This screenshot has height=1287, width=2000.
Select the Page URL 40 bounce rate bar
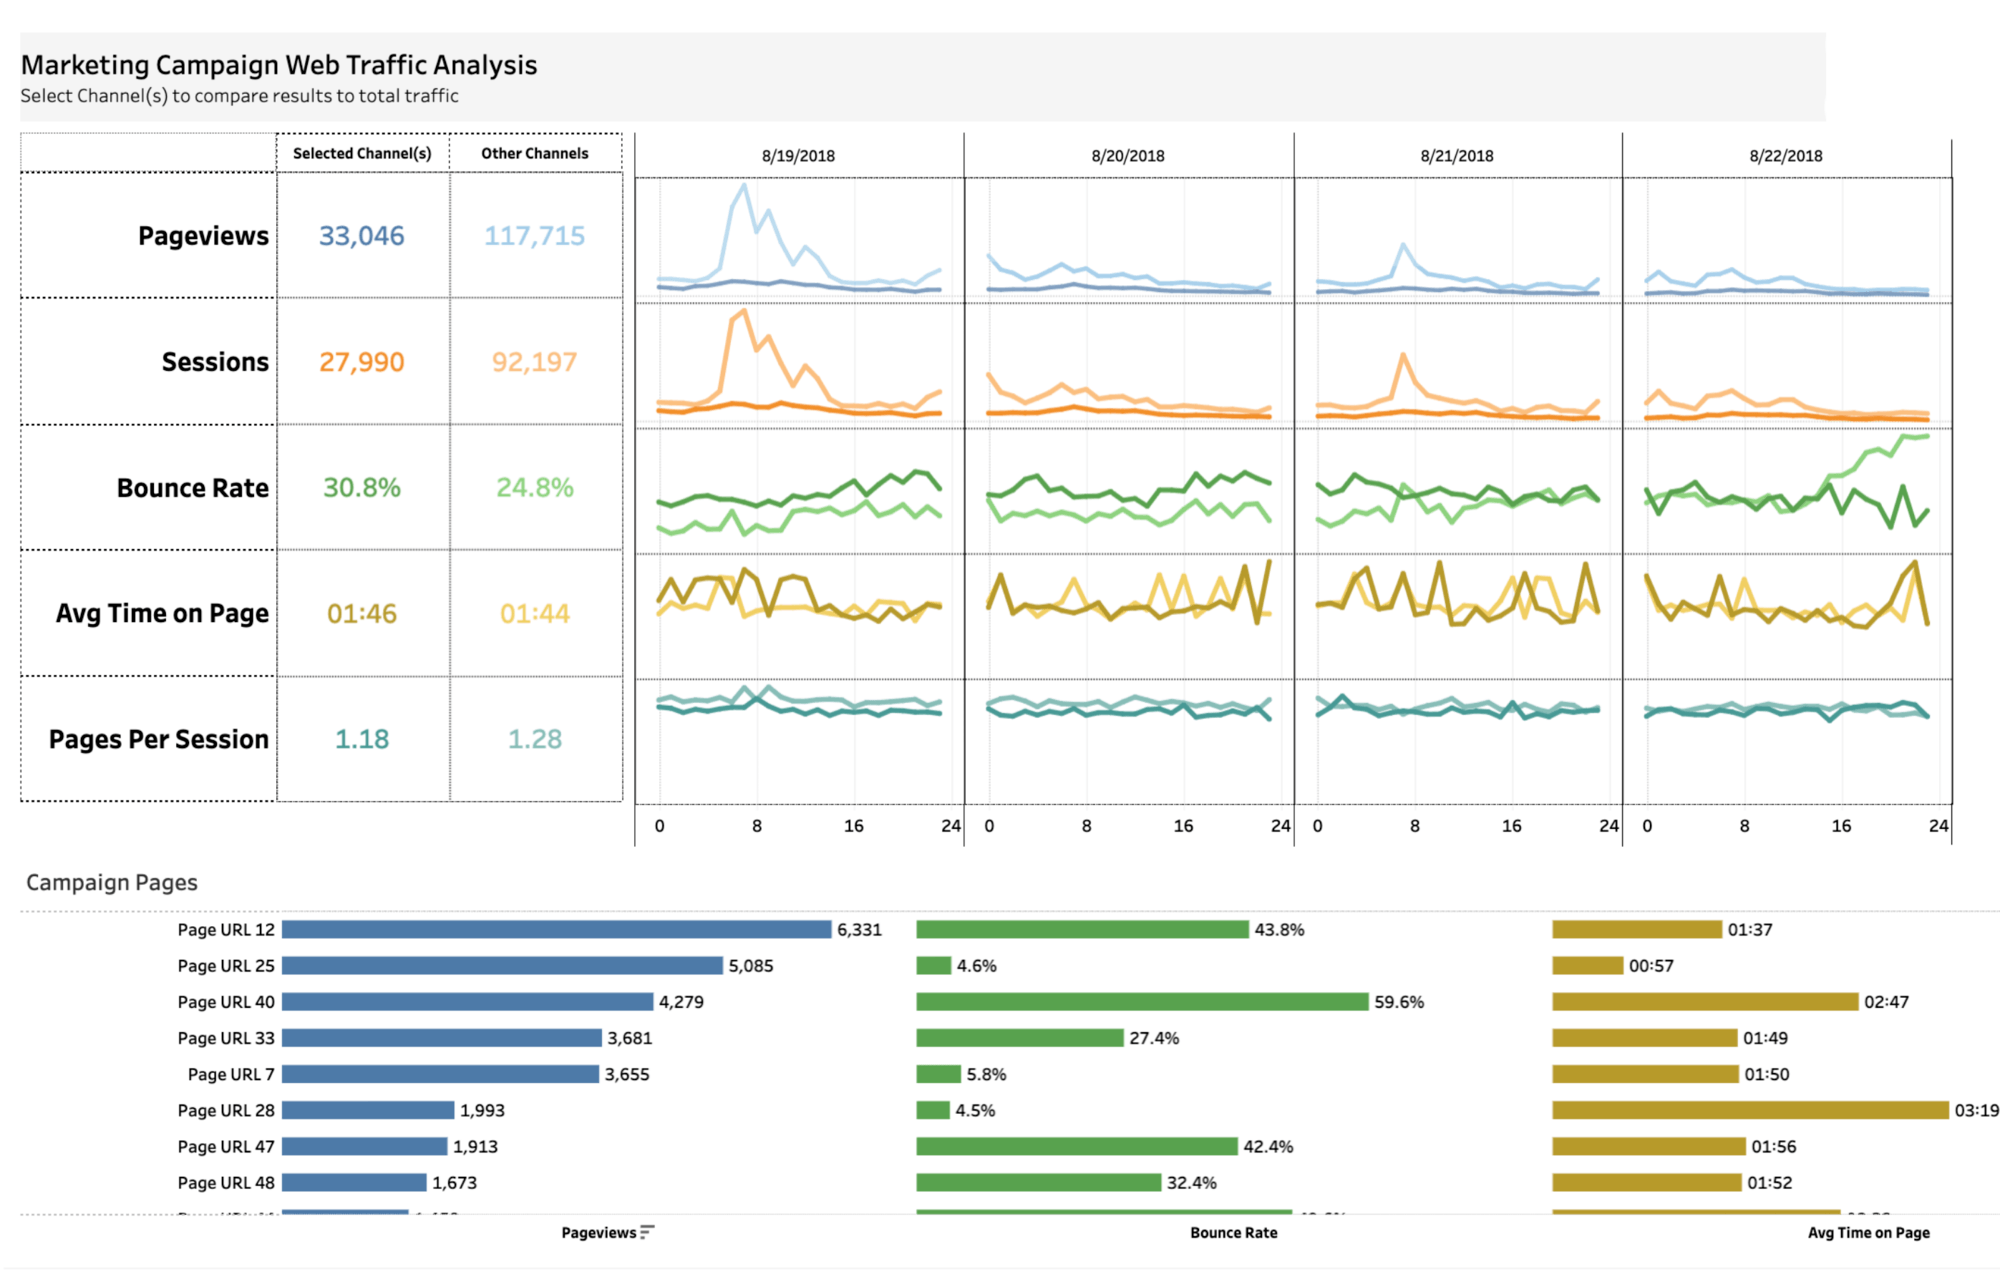coord(1142,1002)
